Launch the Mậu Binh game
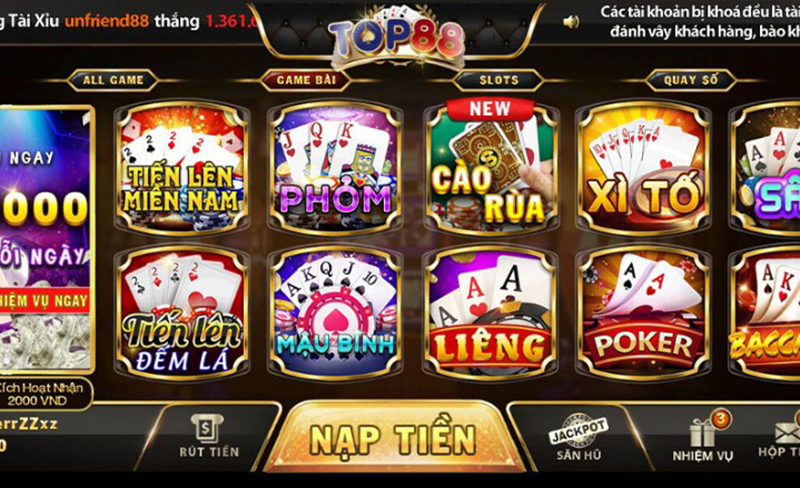Viewport: 800px width, 488px height. pyautogui.click(x=336, y=313)
